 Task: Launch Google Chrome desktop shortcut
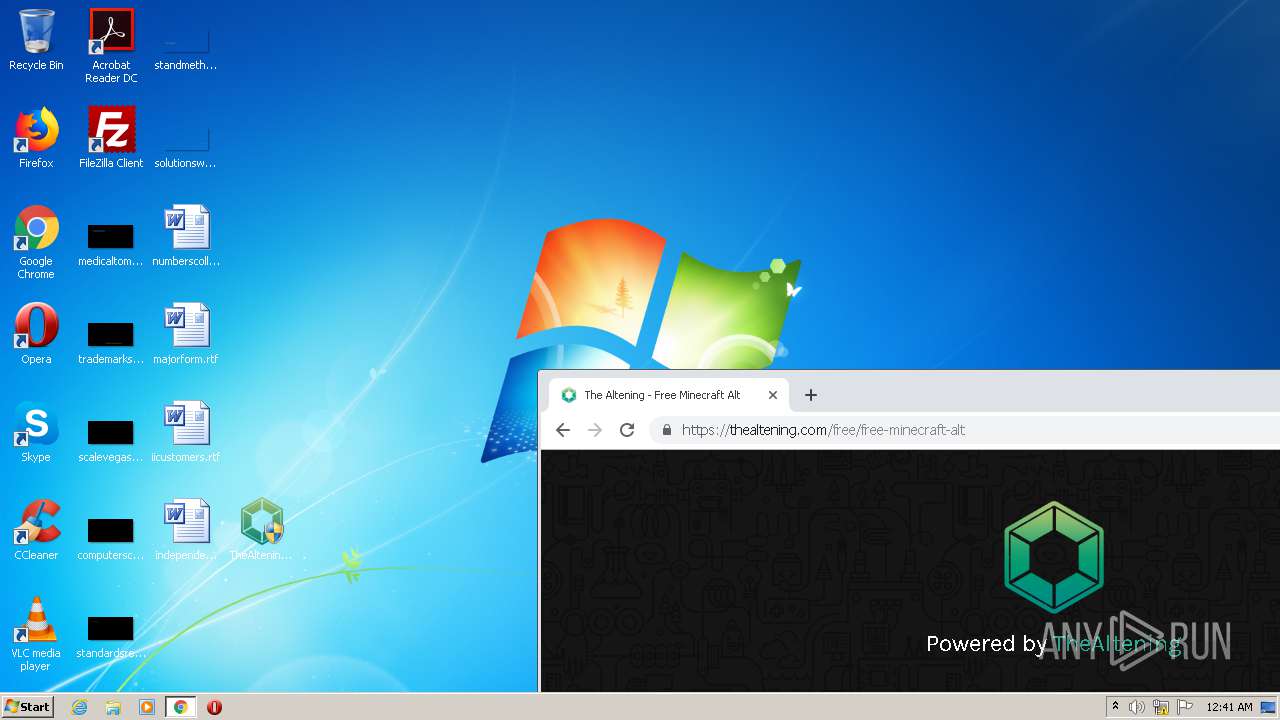(x=36, y=242)
